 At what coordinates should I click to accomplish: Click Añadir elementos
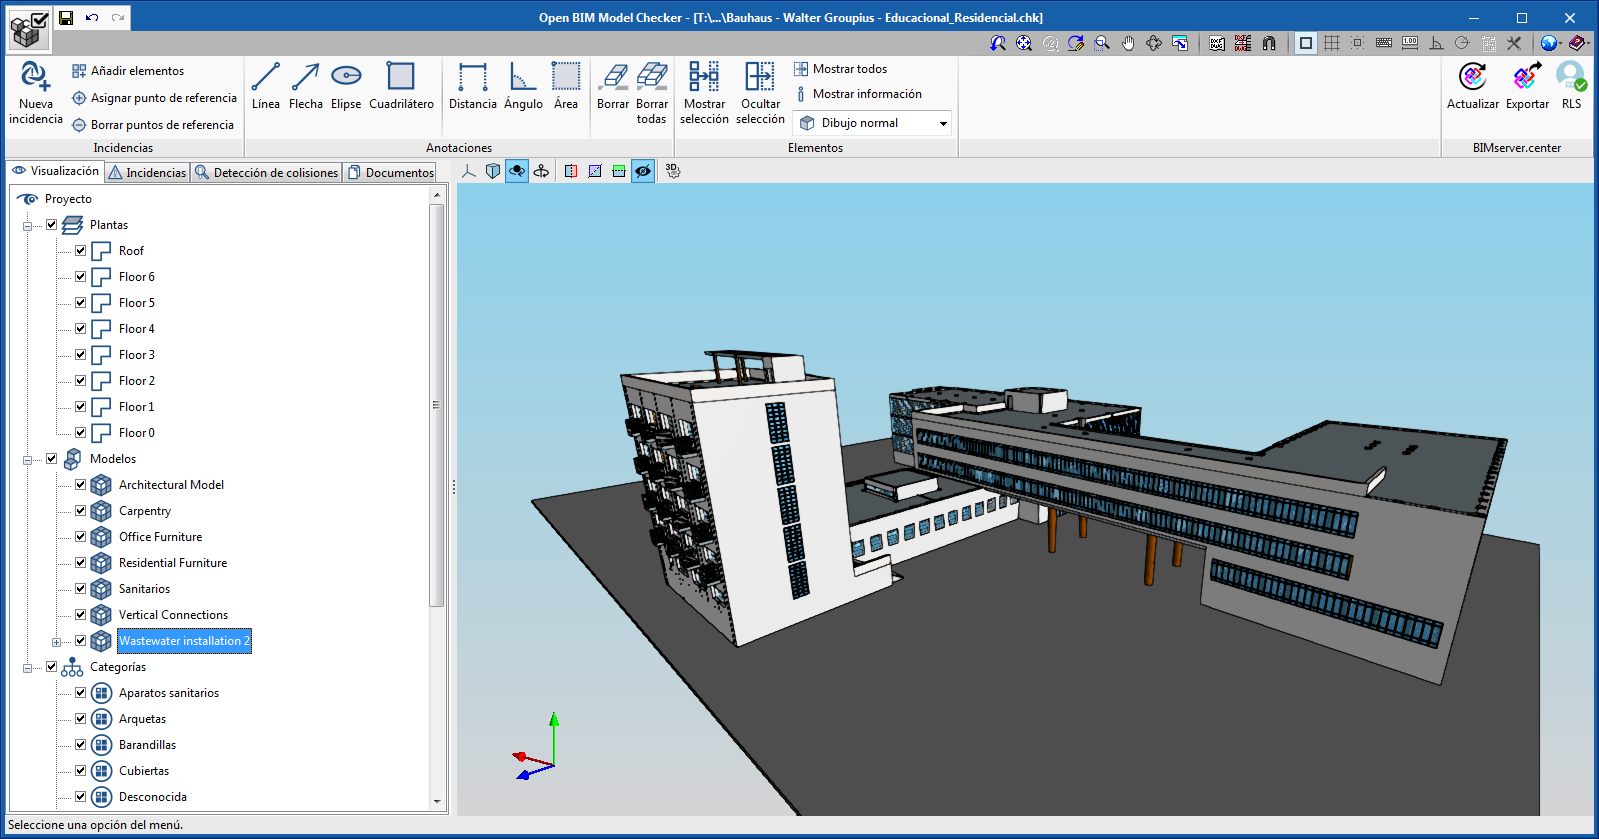[128, 71]
